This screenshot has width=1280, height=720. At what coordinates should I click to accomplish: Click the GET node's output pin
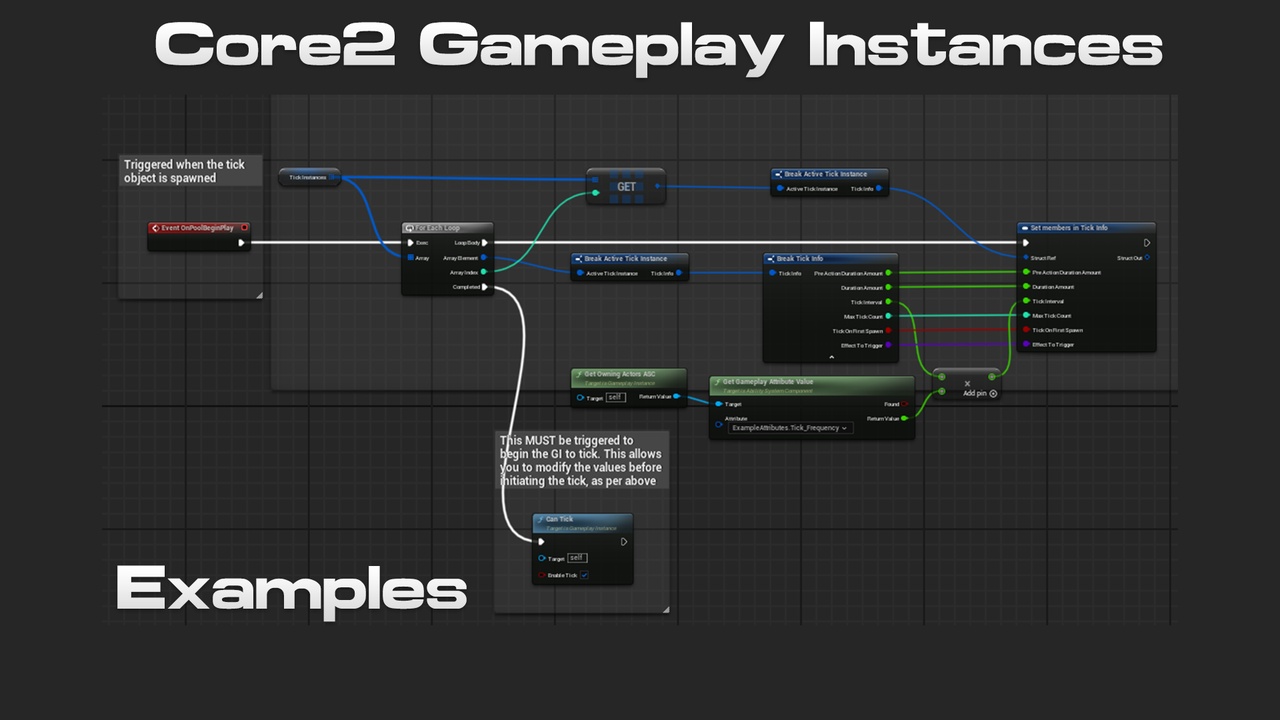click(657, 185)
